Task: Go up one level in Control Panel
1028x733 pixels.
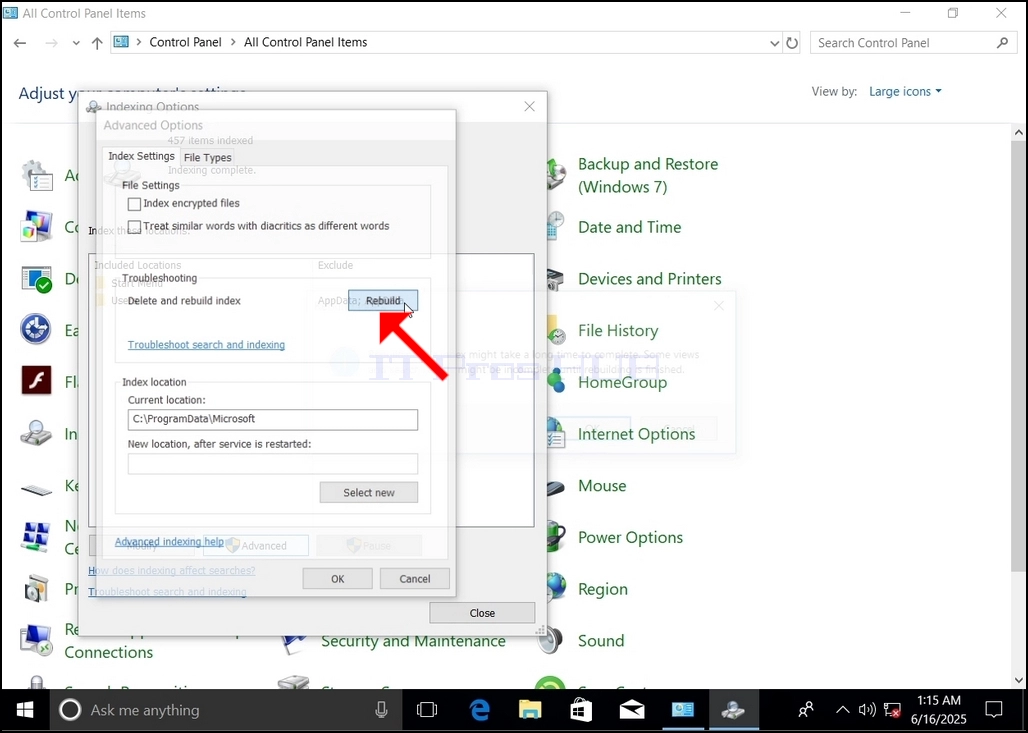Action: [x=97, y=43]
